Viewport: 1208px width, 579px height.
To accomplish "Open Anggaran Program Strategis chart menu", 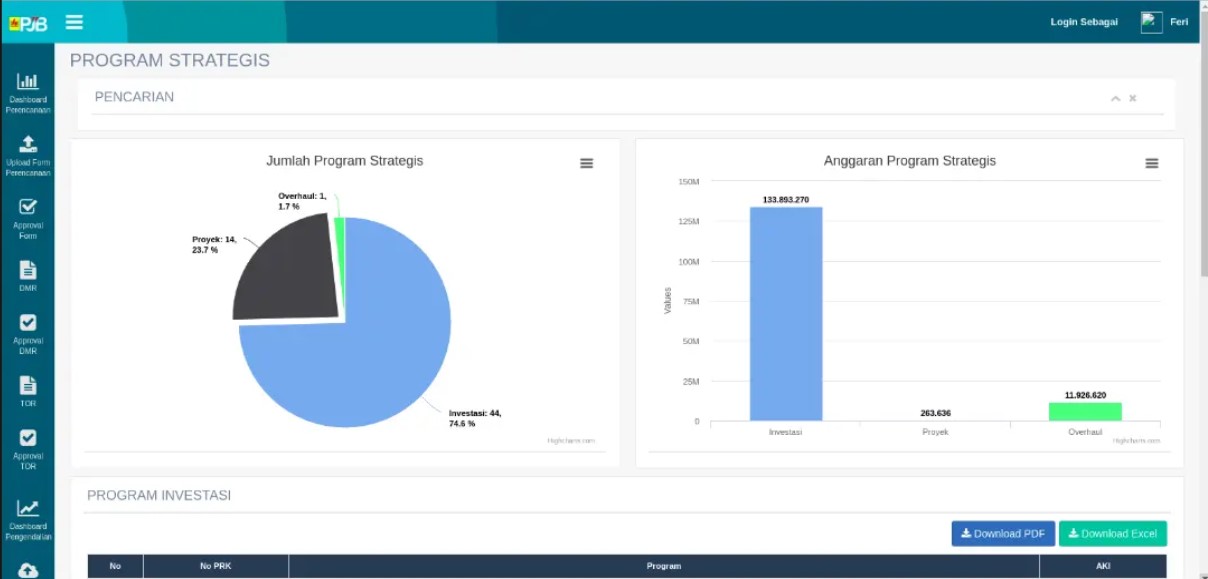I will tap(1151, 163).
